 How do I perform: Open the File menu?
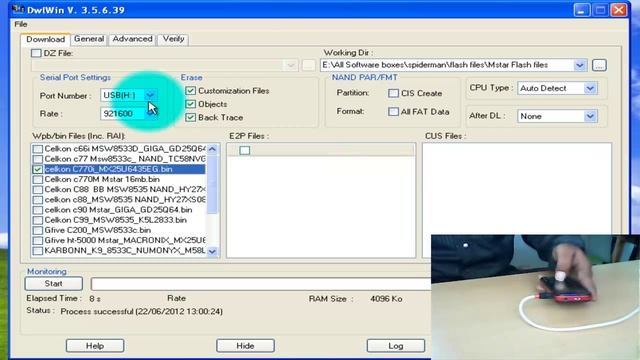tap(20, 24)
